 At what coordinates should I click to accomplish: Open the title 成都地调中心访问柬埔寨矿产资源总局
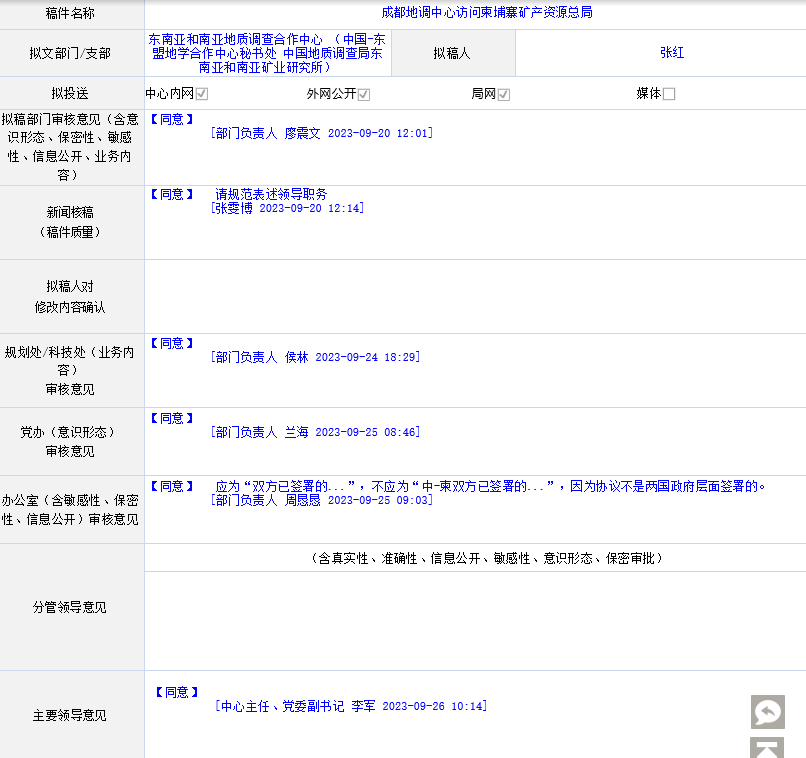tap(487, 13)
